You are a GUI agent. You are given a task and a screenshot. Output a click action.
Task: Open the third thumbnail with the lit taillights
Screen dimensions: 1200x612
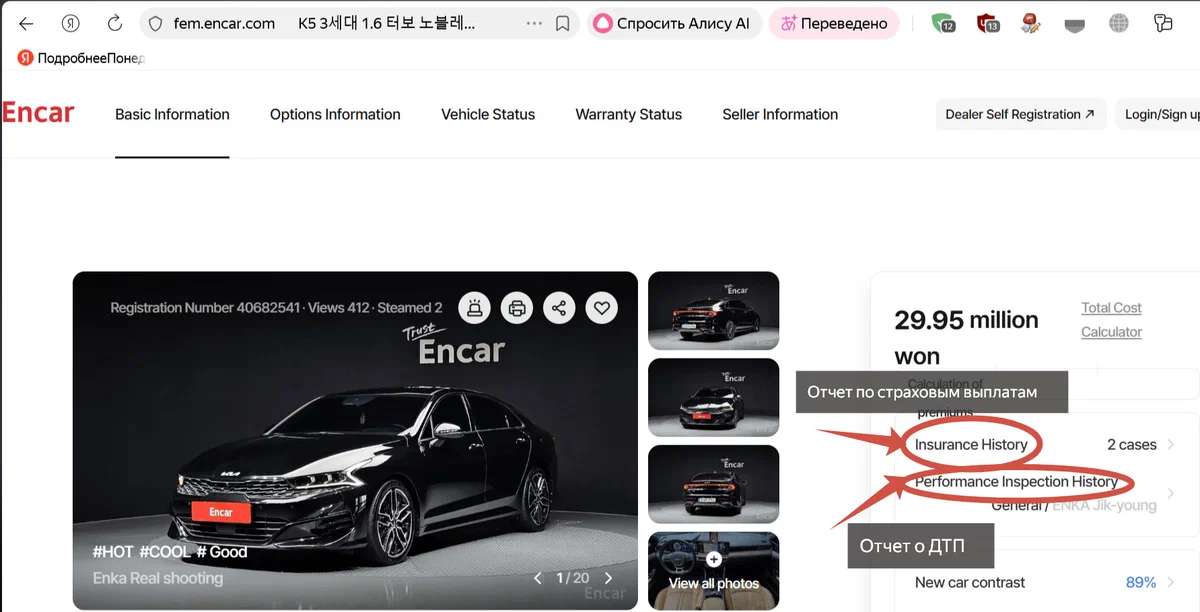pyautogui.click(x=713, y=484)
